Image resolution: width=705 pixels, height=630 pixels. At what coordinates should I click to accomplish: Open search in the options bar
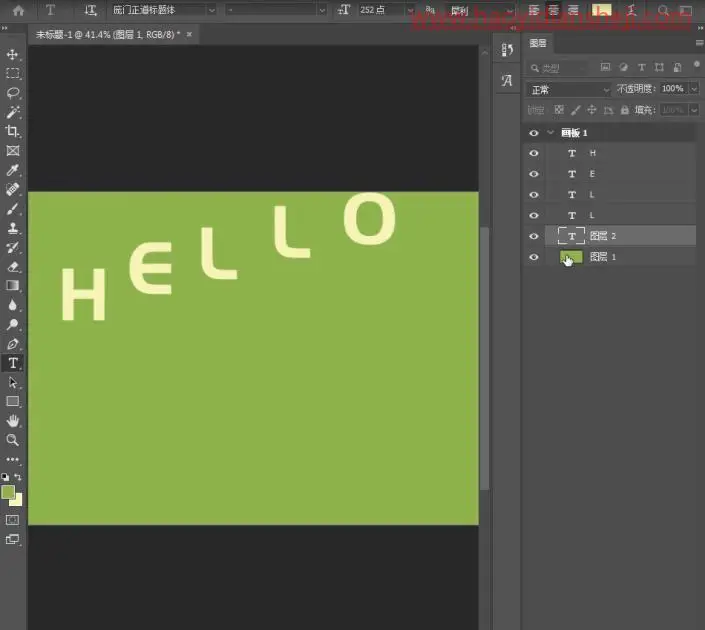tap(663, 10)
